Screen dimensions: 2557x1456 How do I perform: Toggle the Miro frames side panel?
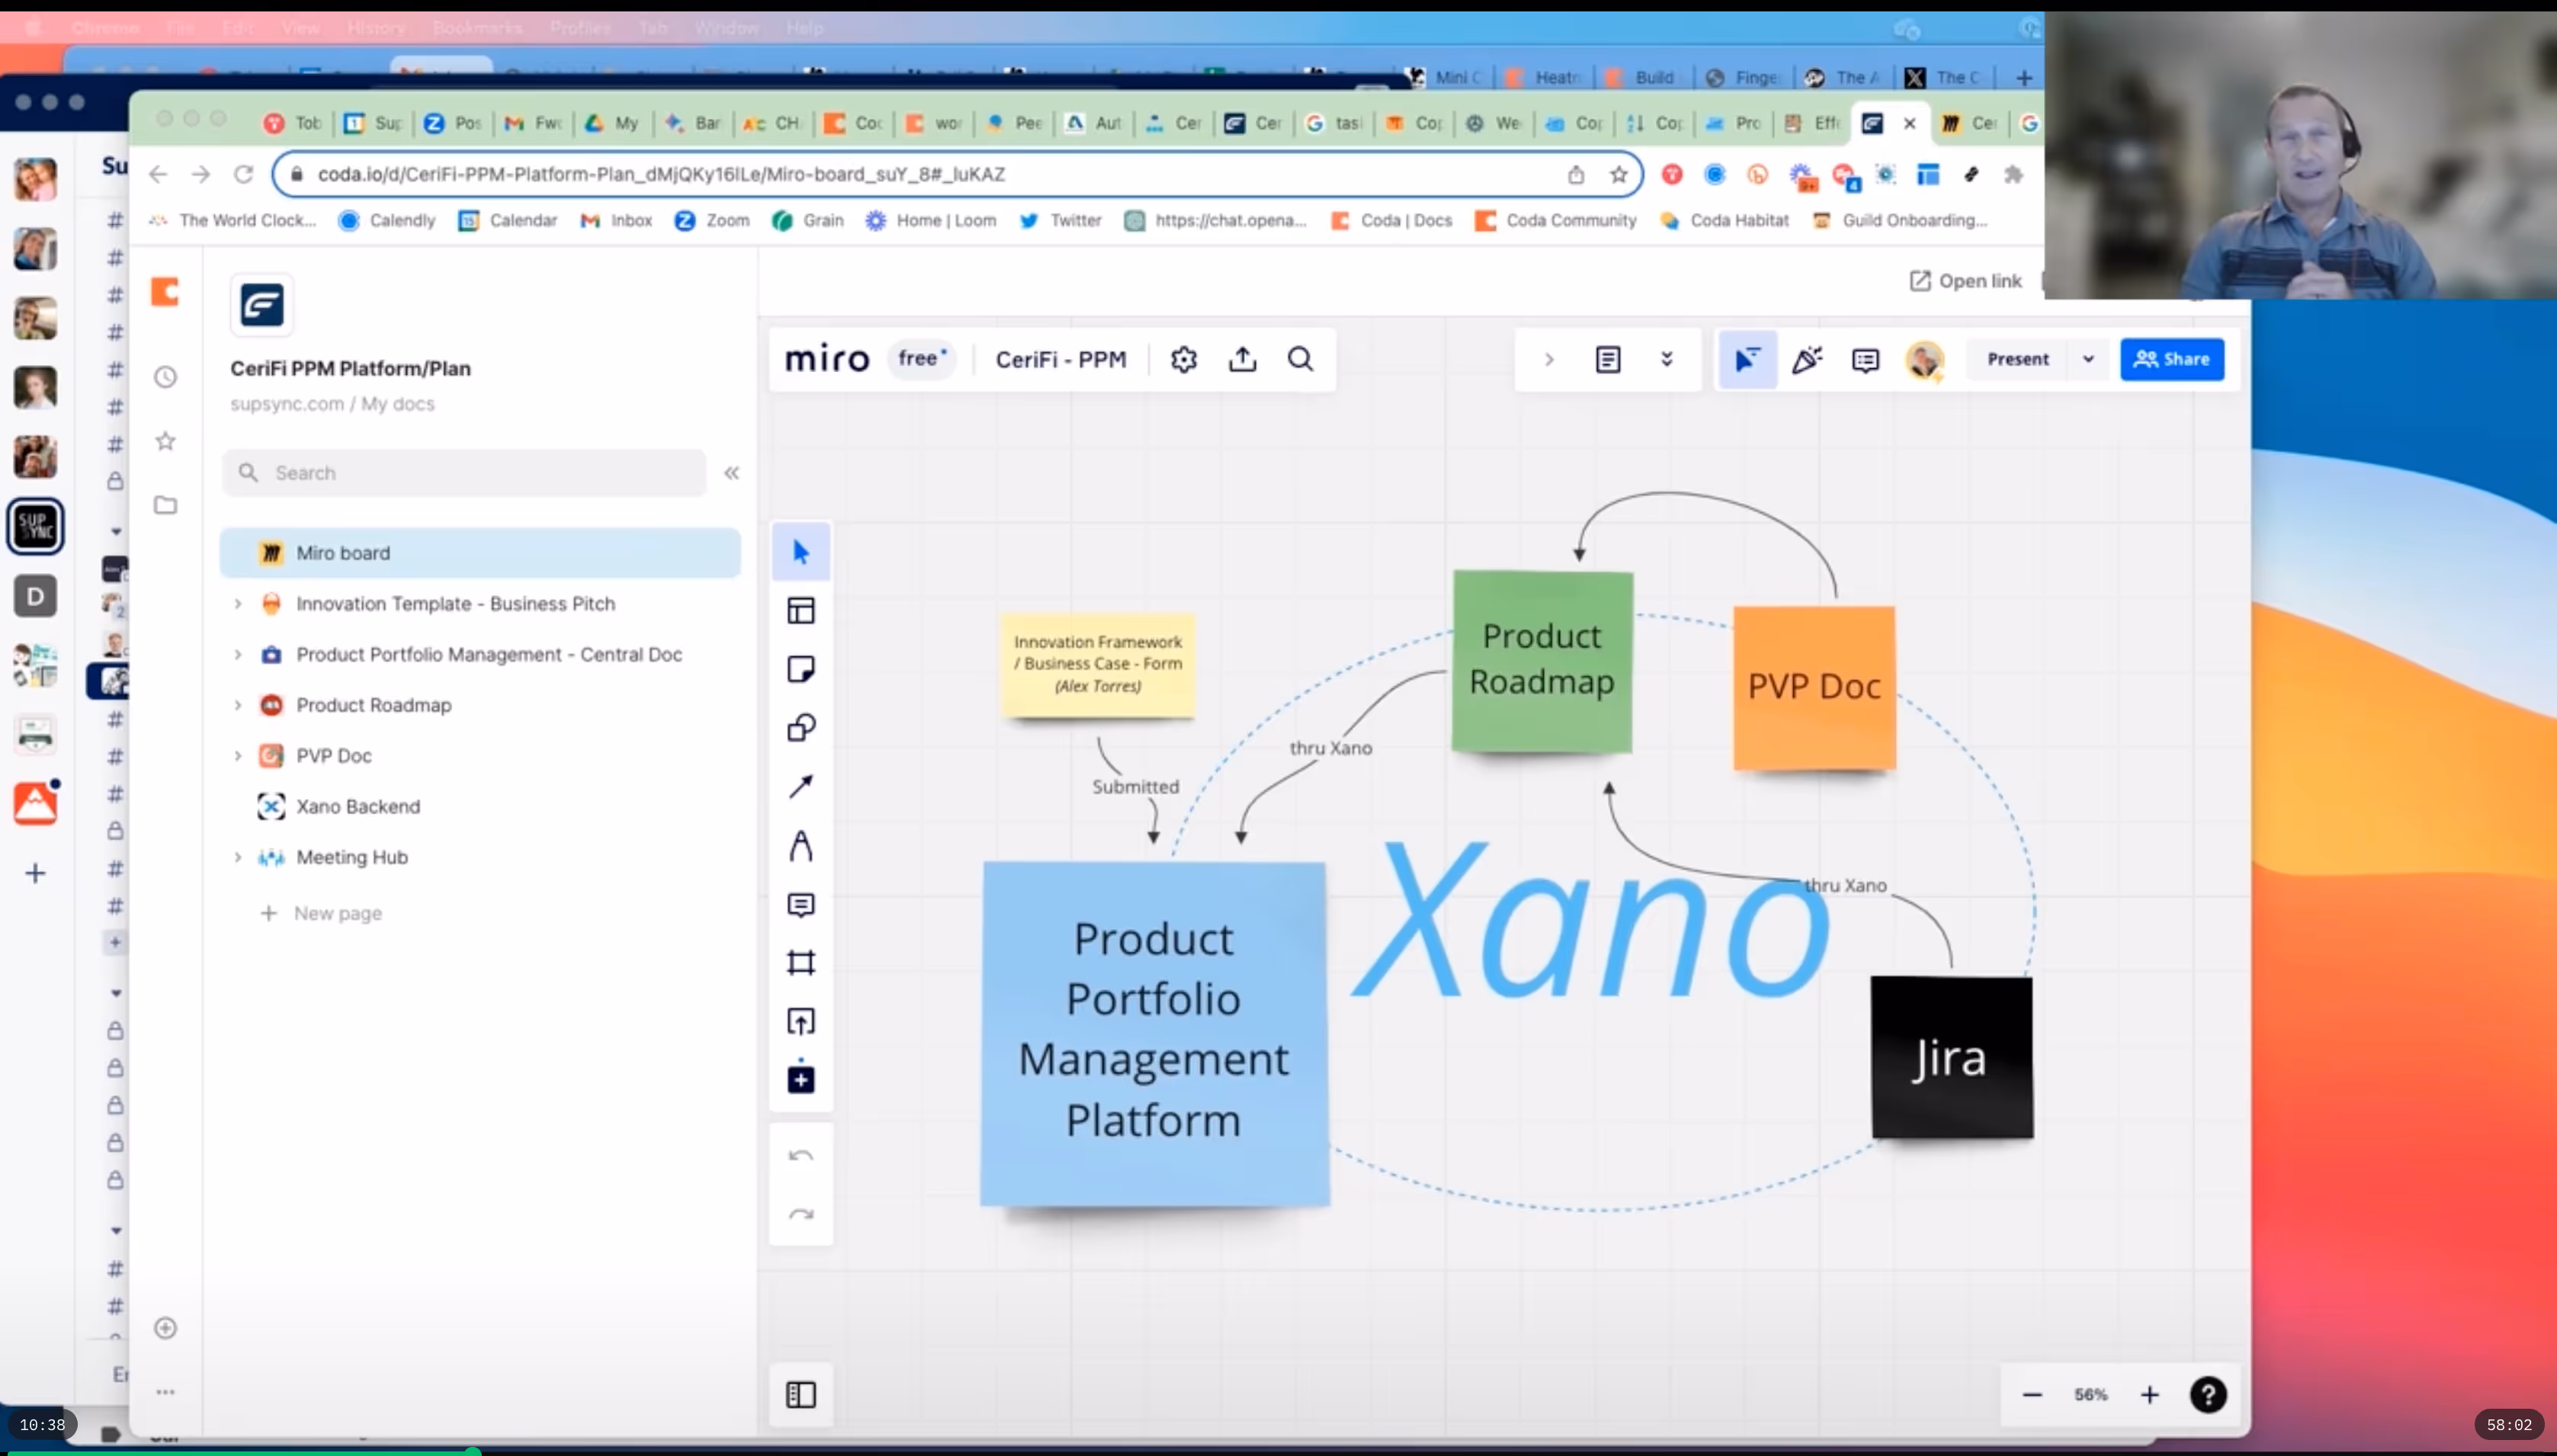801,1394
